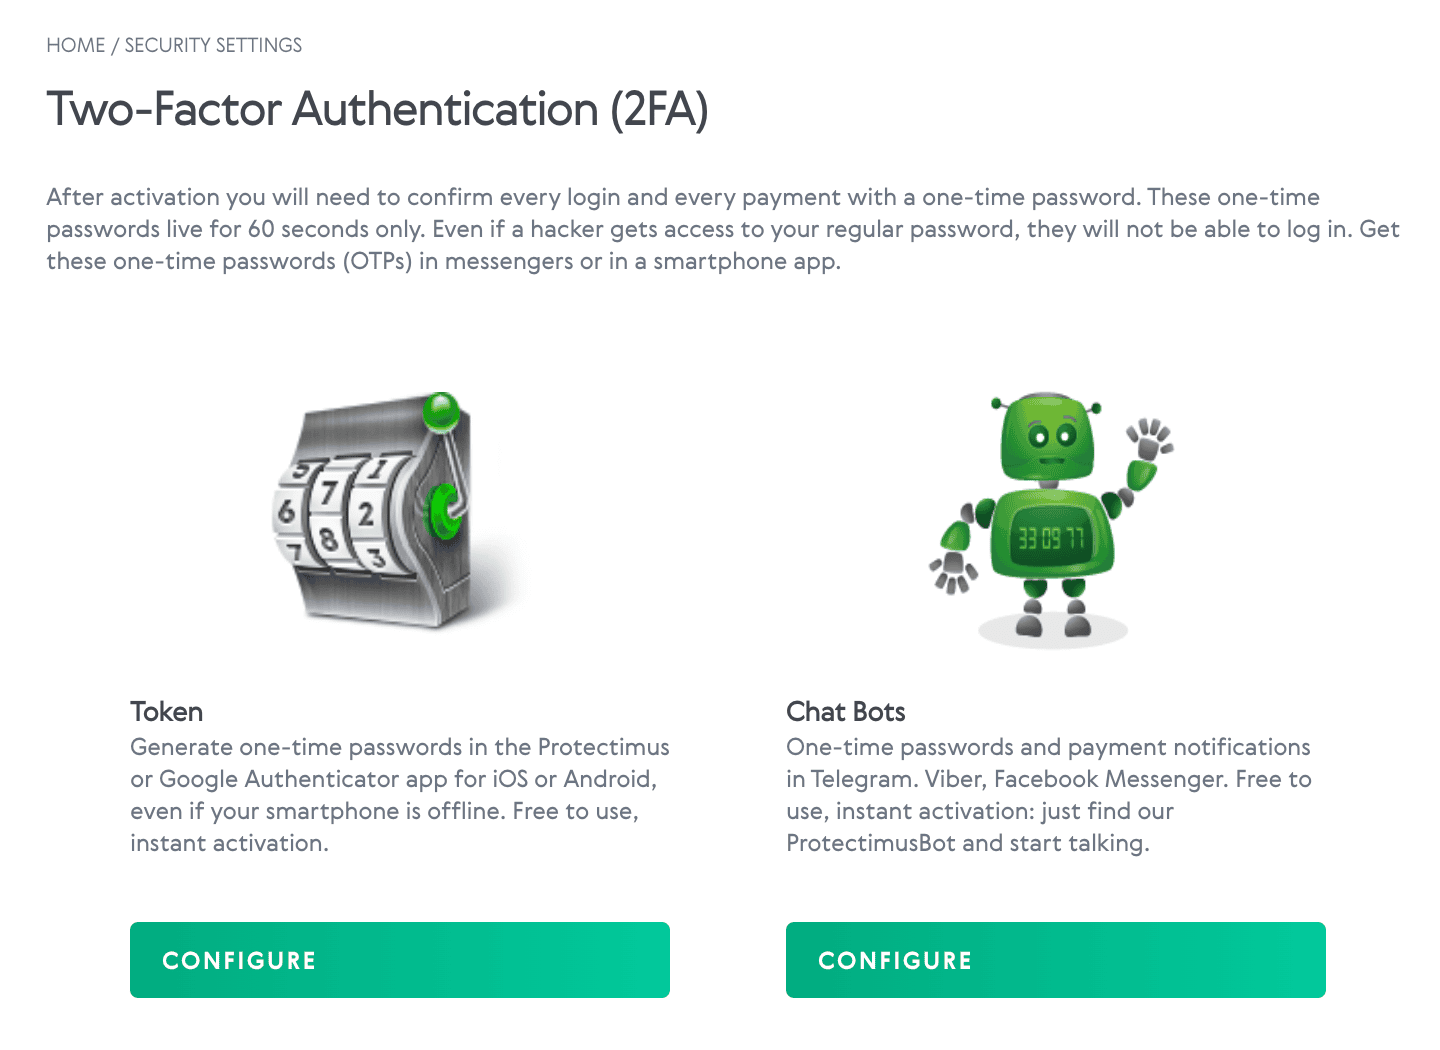Screen dimensions: 1440x1050
Task: Click the Chat Bots description mentioning Telegram
Action: tap(1048, 795)
